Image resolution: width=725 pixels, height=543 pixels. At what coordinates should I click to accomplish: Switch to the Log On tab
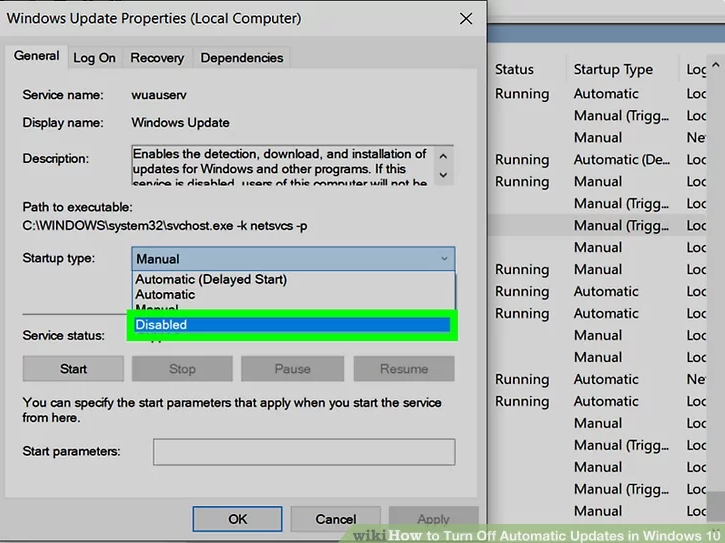(x=94, y=58)
